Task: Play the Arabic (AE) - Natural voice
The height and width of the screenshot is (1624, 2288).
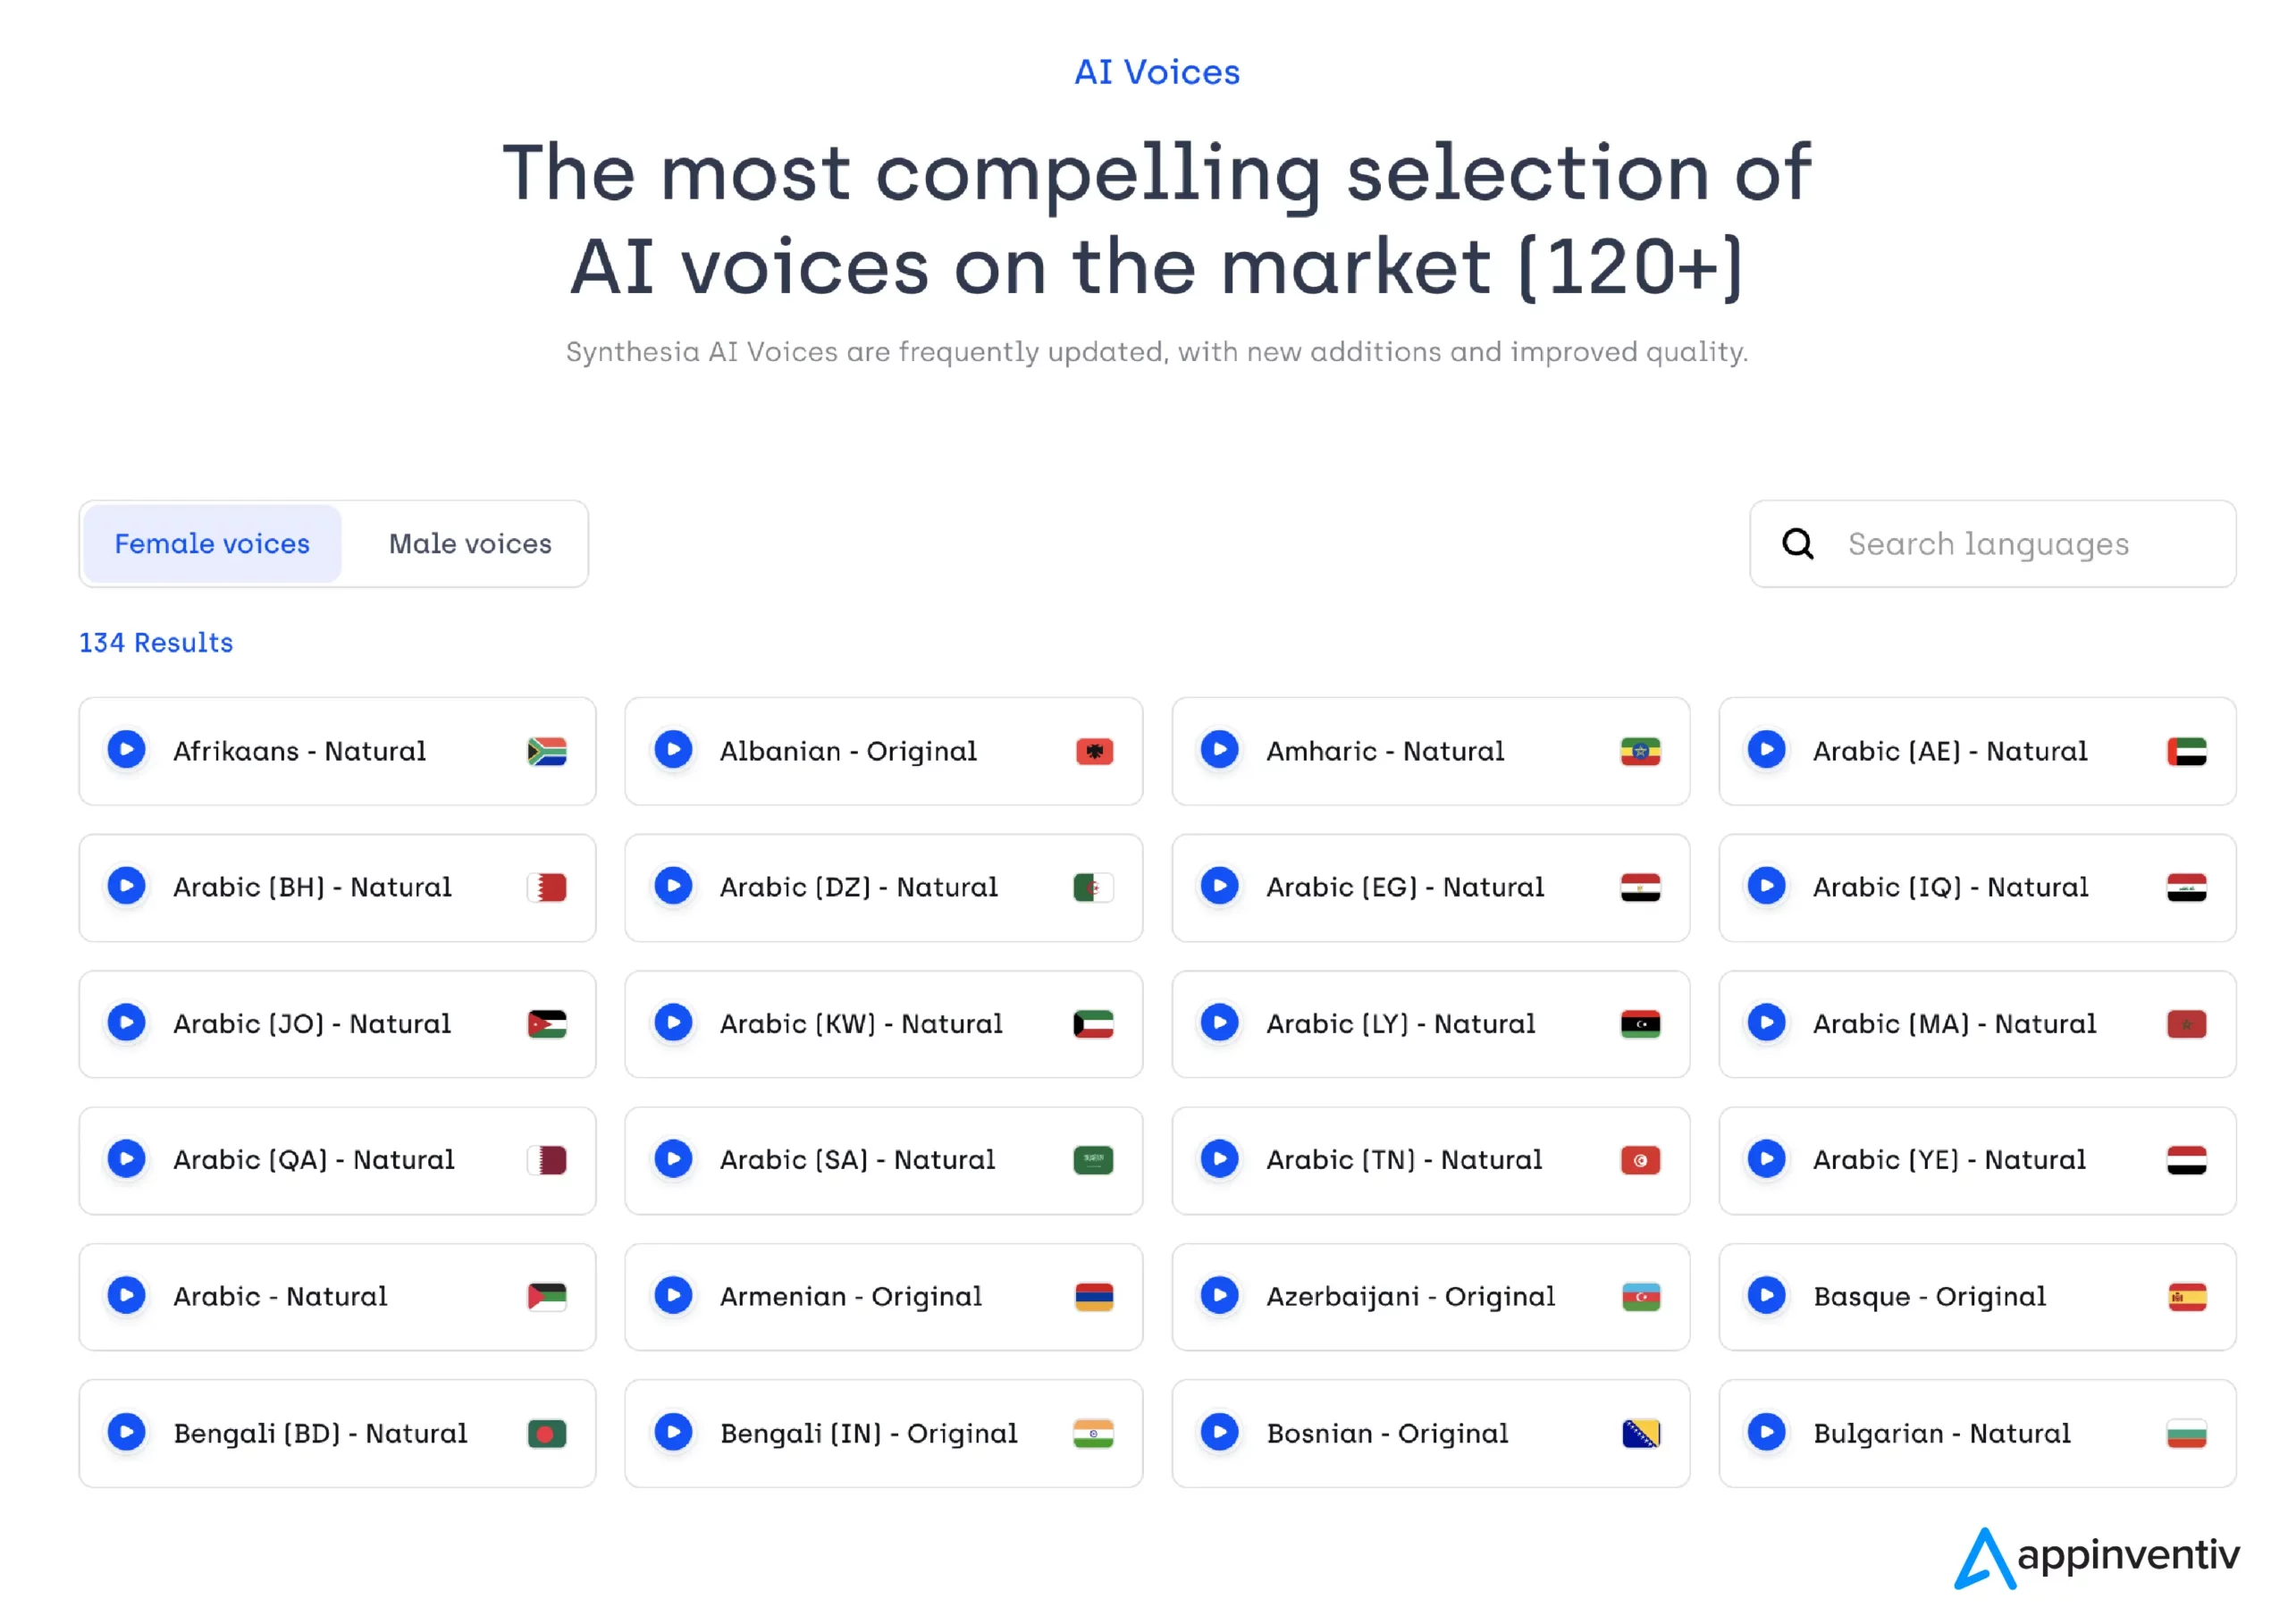Action: (1766, 750)
